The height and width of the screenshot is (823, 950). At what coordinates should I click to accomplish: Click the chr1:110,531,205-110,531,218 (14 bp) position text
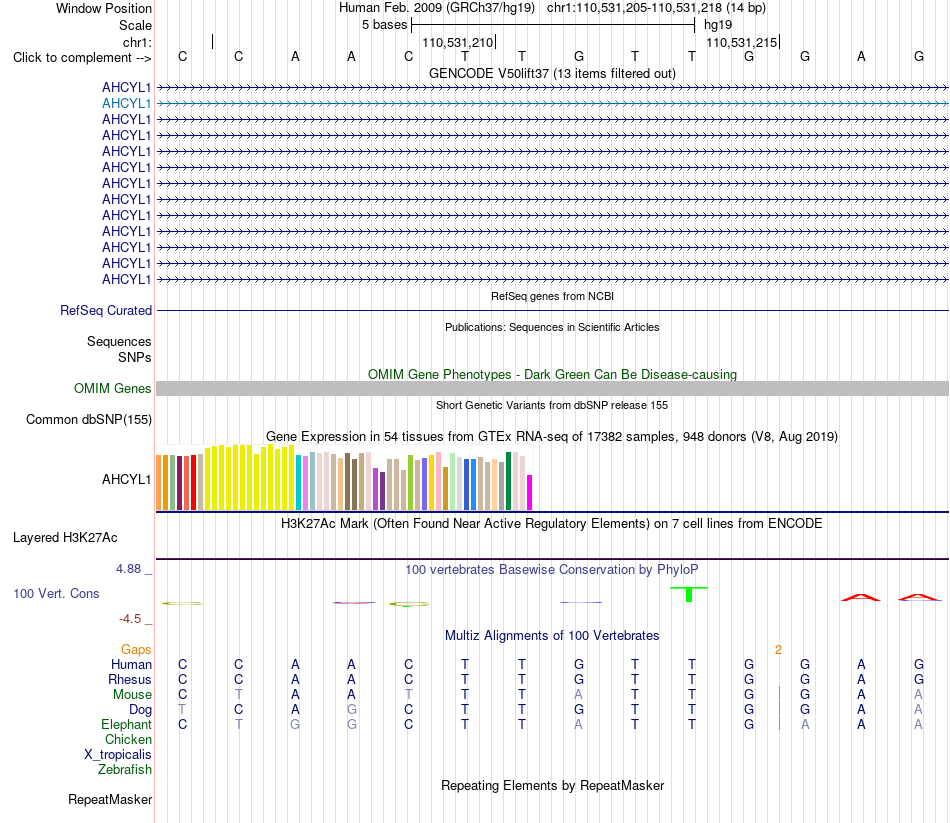pos(656,8)
